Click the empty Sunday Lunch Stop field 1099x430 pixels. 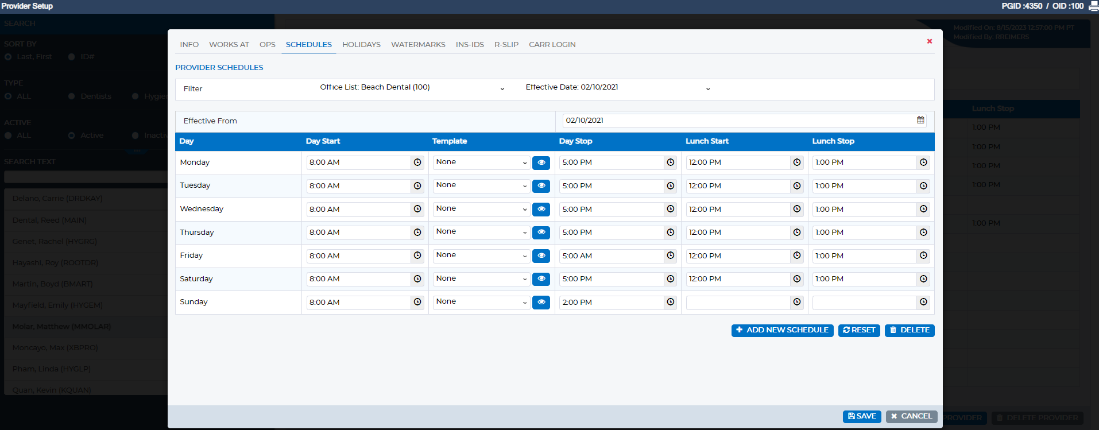pyautogui.click(x=864, y=302)
